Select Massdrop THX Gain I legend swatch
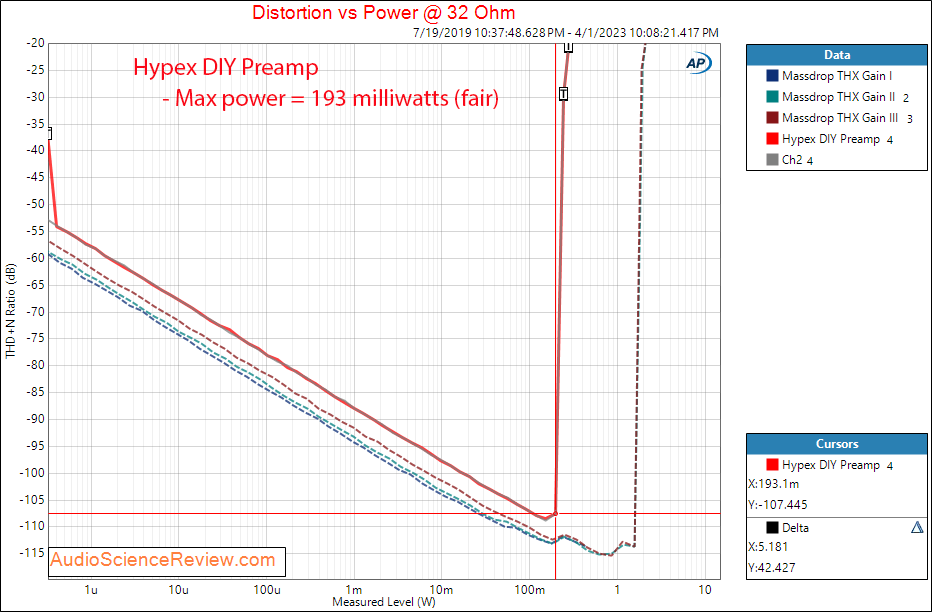 coord(772,76)
